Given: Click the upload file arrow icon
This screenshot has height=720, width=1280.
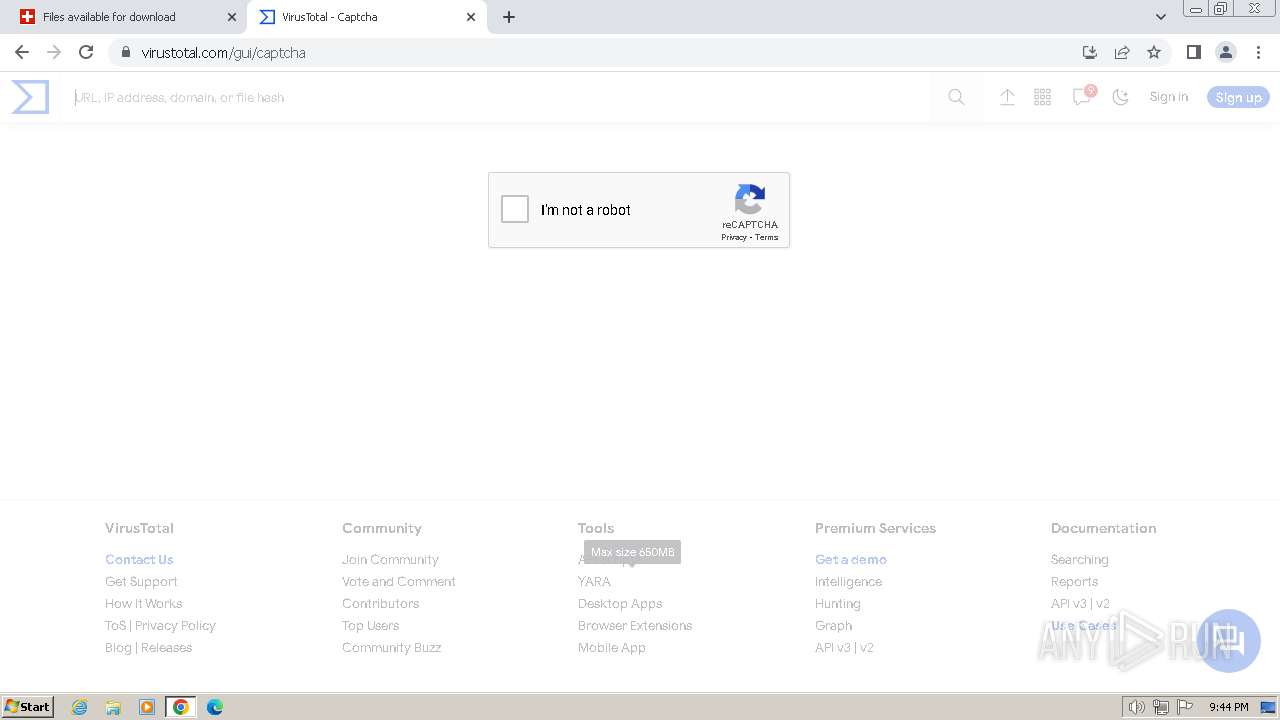Looking at the screenshot, I should [1007, 97].
